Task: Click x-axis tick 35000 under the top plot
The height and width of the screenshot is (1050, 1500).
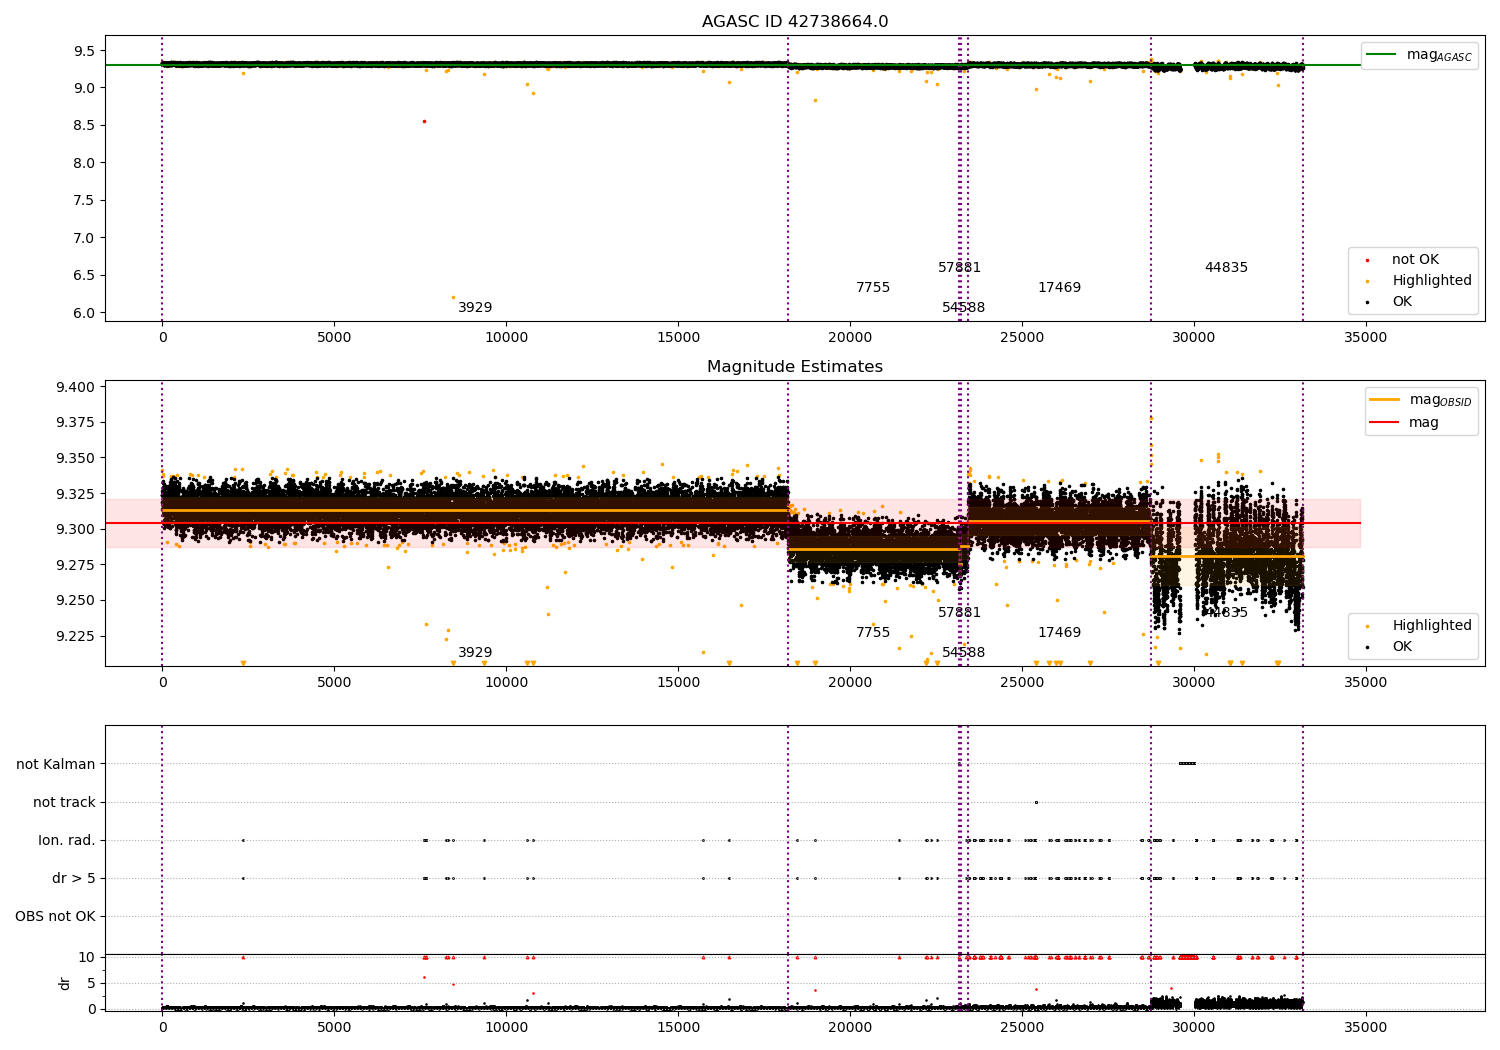Action: click(1366, 338)
